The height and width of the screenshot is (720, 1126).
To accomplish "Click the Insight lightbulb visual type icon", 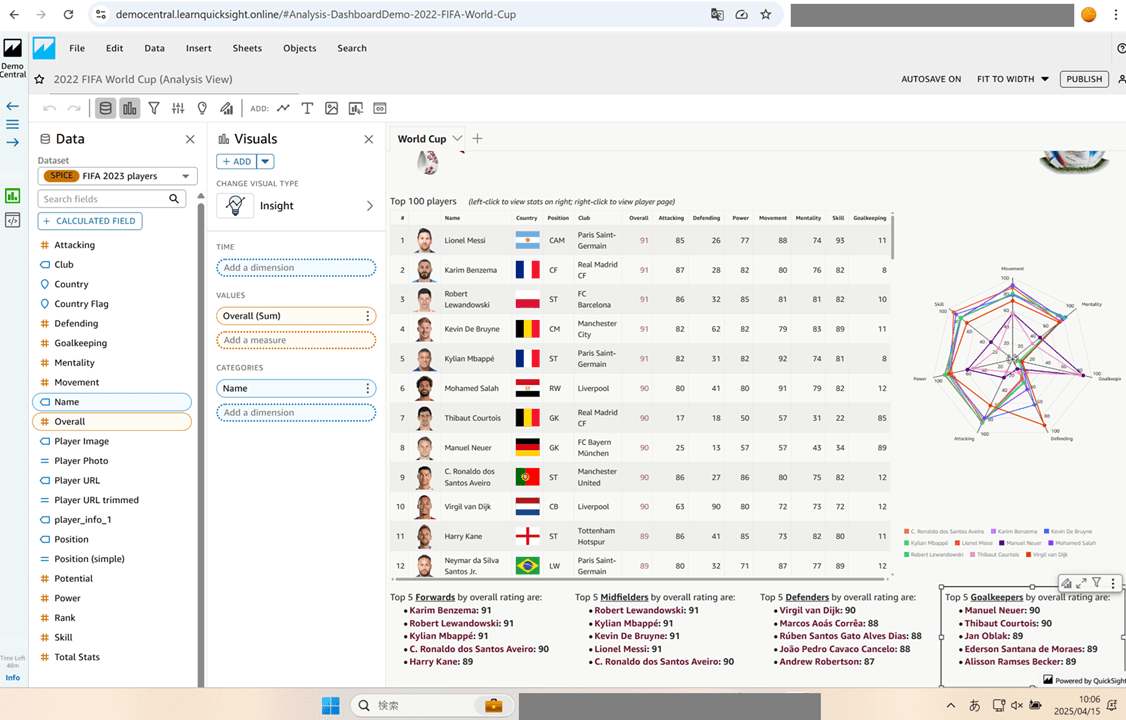I will point(236,206).
